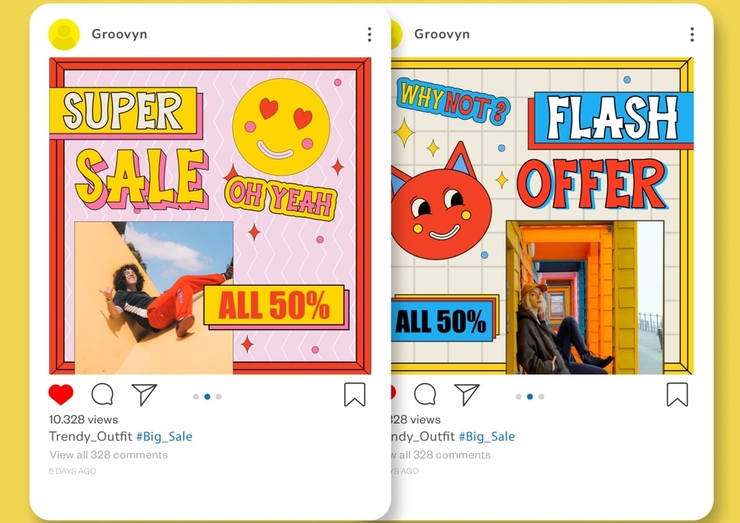740x523 pixels.
Task: View all 328 comments on right post
Action: tap(441, 455)
